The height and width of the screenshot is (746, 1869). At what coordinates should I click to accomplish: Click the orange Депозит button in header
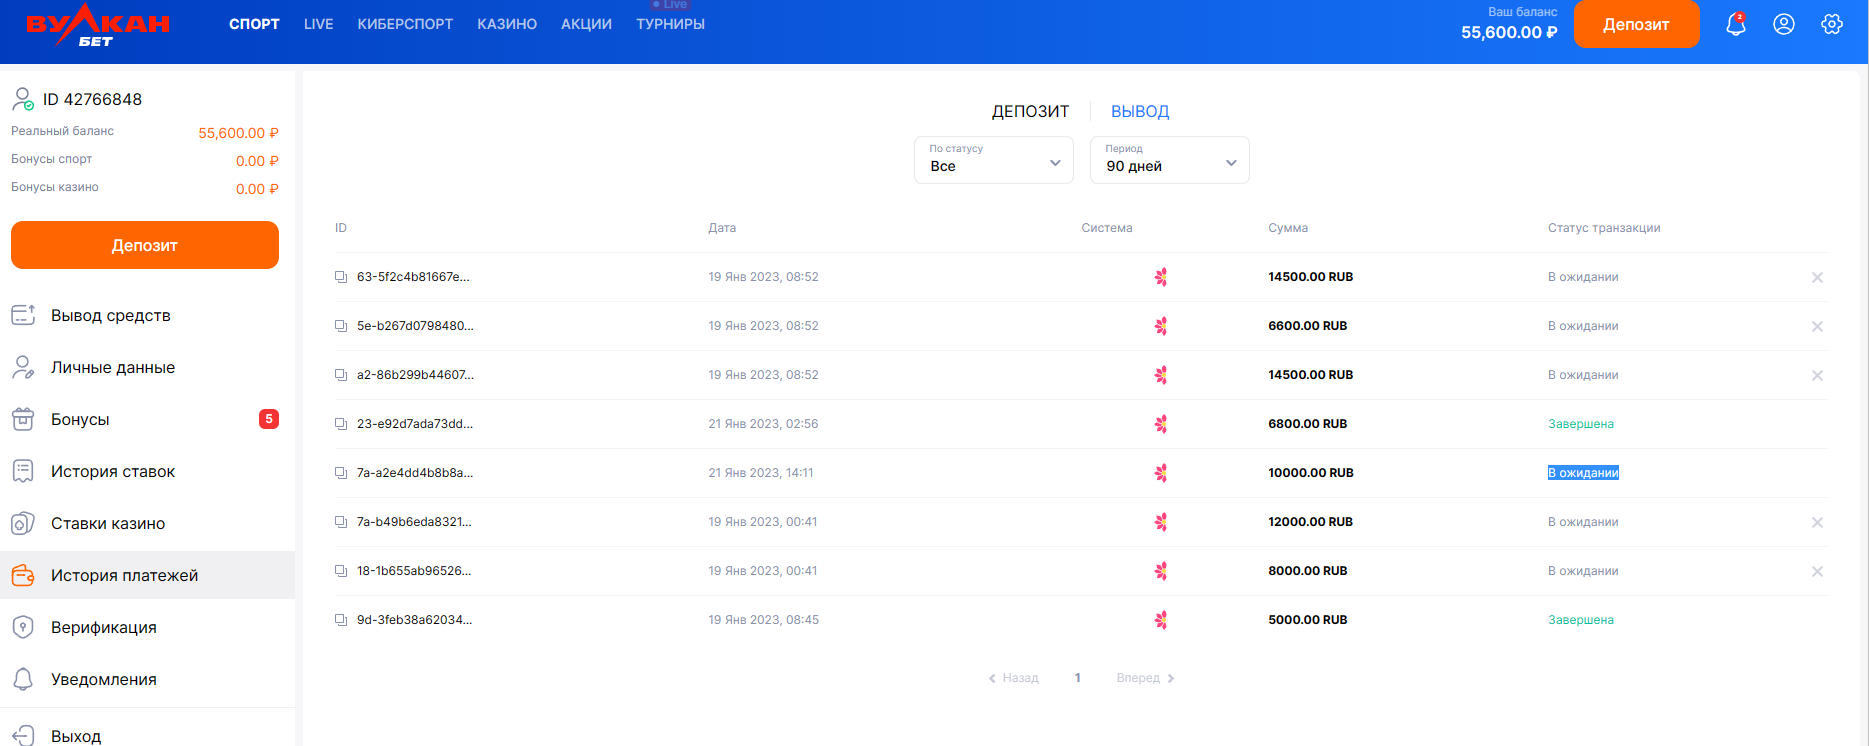1636,24
